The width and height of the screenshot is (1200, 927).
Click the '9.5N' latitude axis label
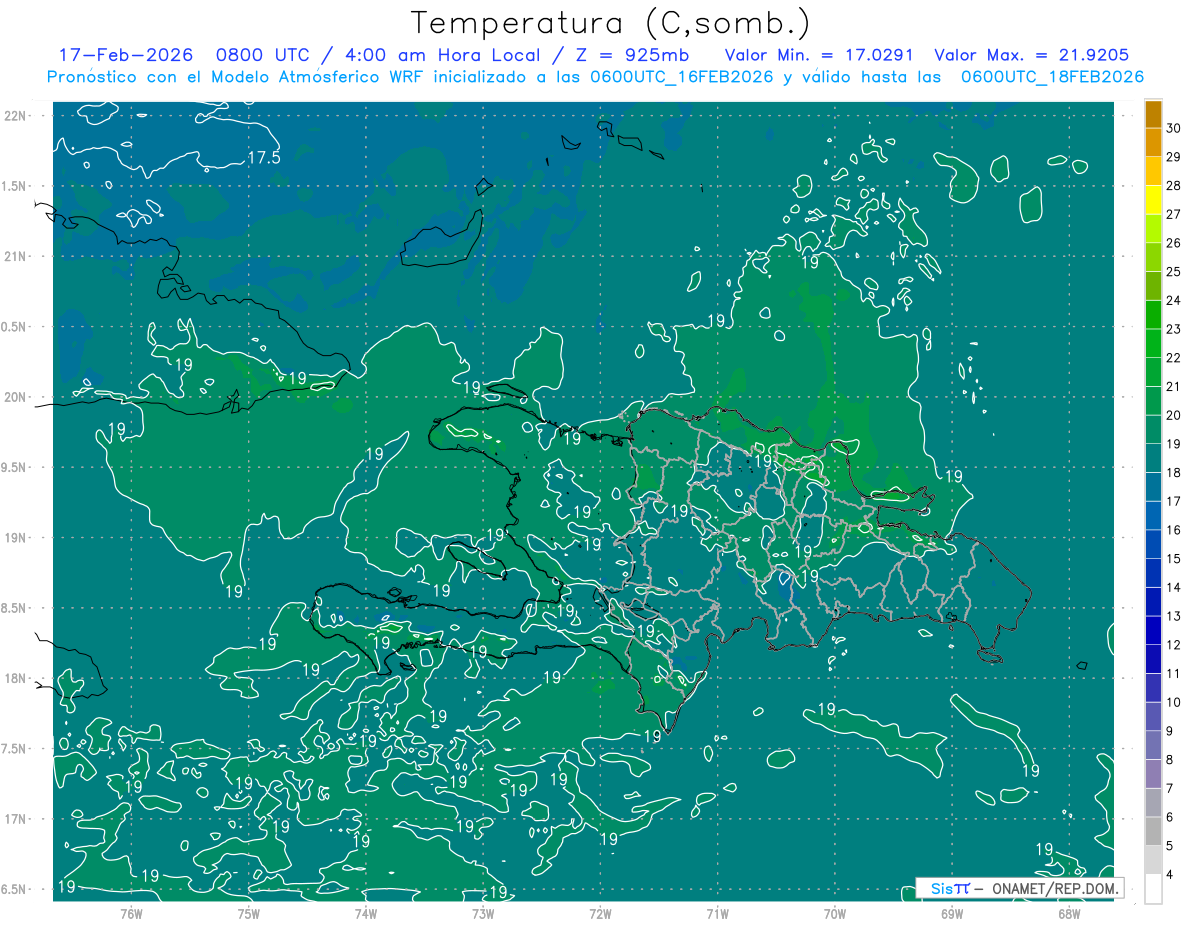pyautogui.click(x=15, y=467)
